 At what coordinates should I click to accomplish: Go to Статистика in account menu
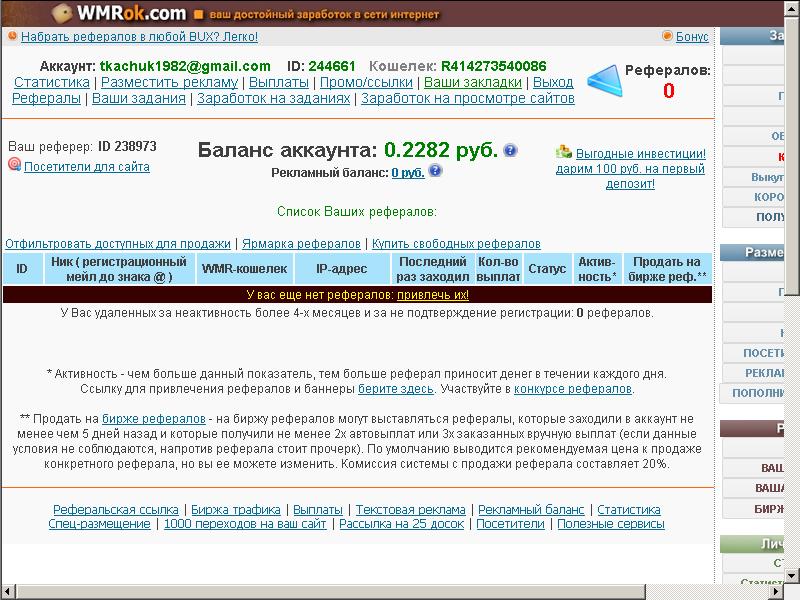(52, 82)
